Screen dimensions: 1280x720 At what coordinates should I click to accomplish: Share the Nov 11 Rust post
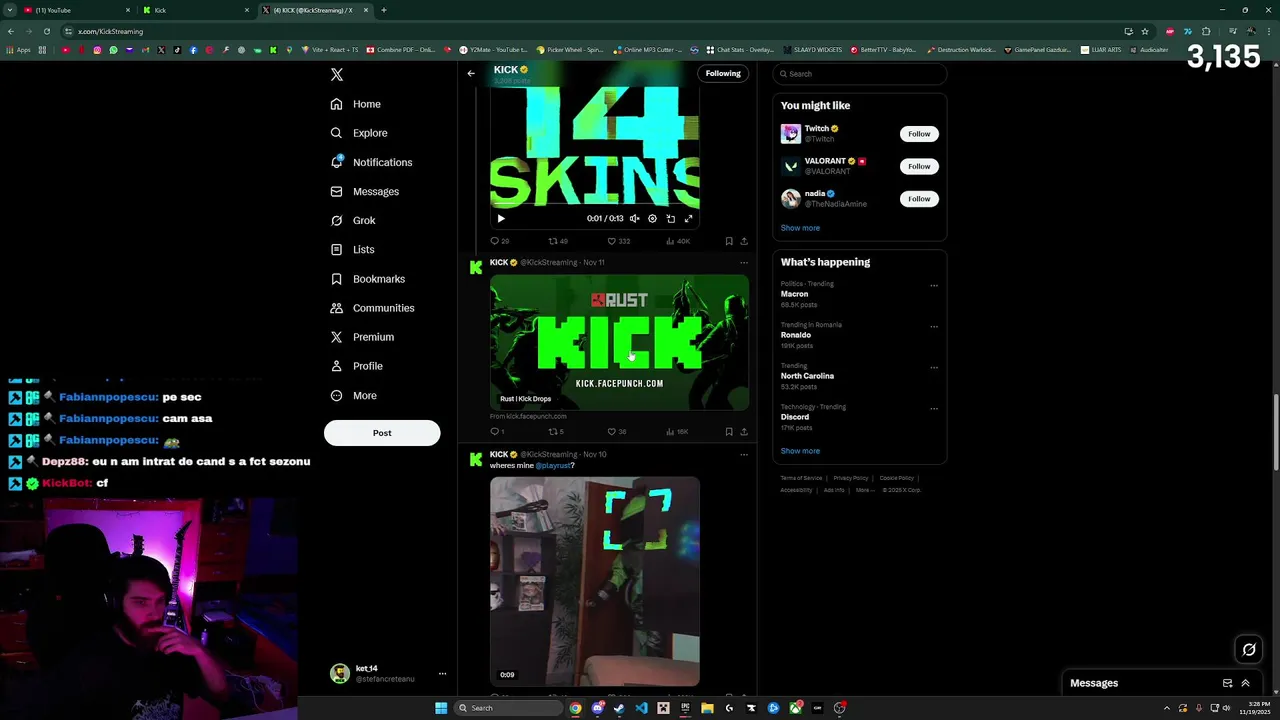pos(743,432)
